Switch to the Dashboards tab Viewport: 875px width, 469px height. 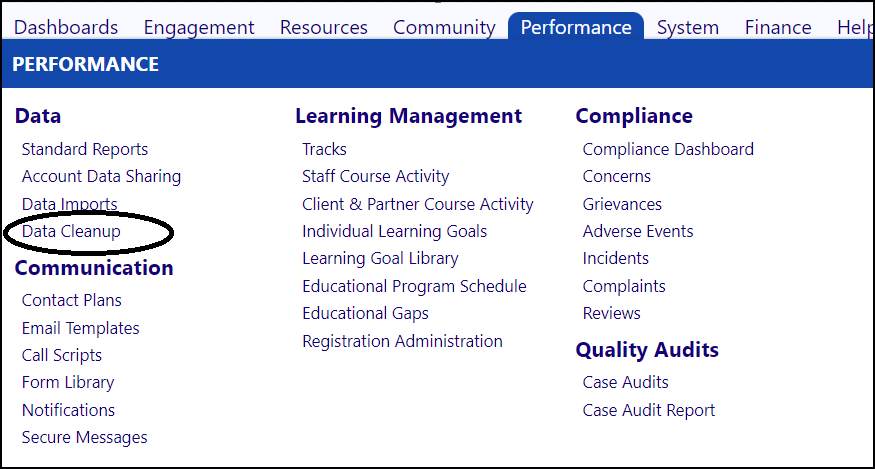66,27
